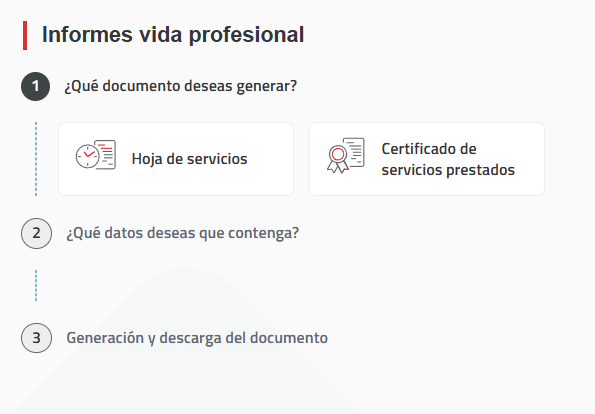Click the Hoja de servicios label text
595x414 pixels.
tap(189, 159)
